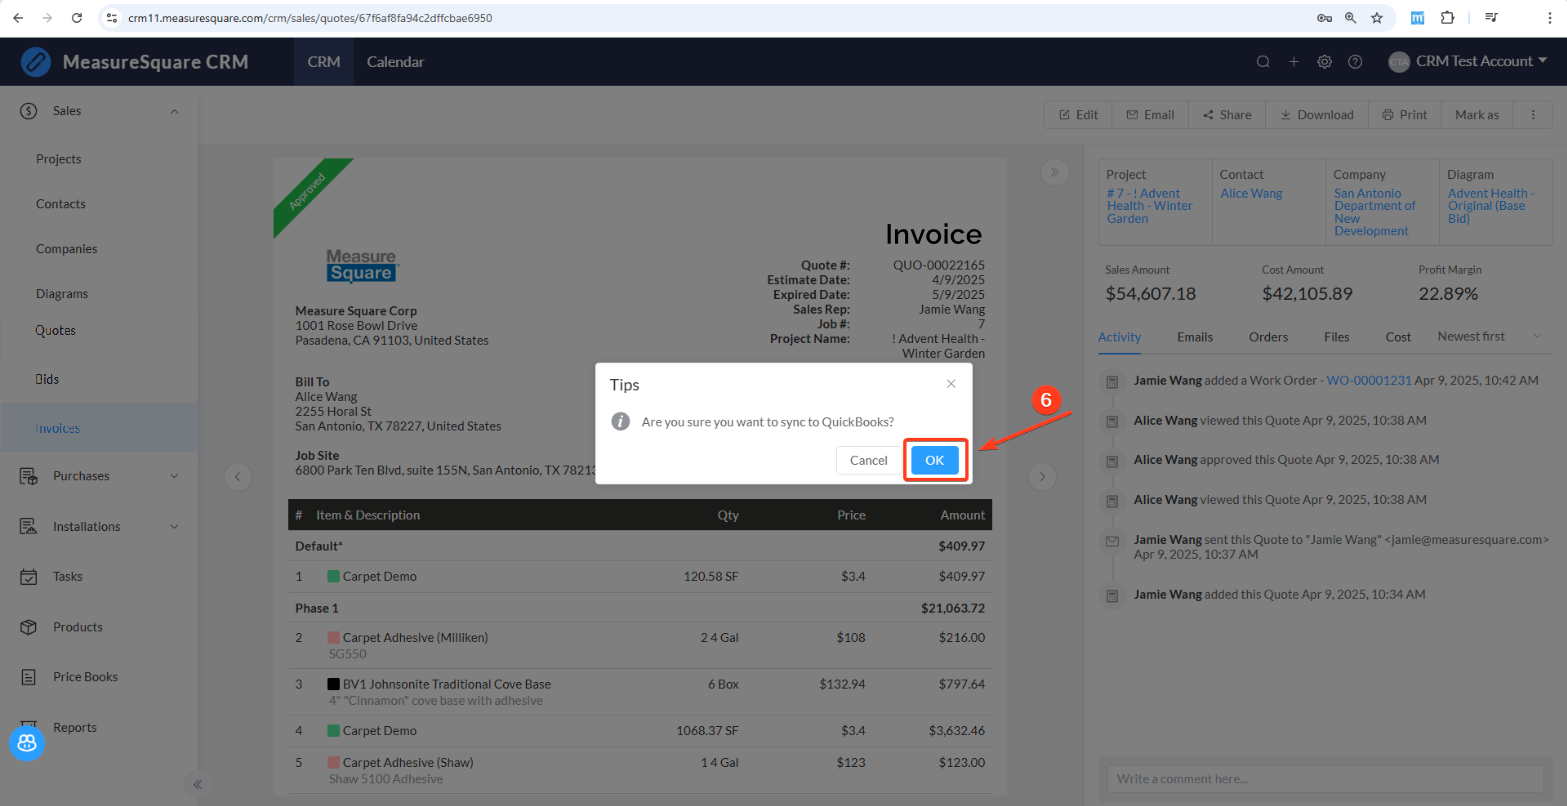1567x806 pixels.
Task: Click the Download button in toolbar
Action: click(x=1317, y=115)
